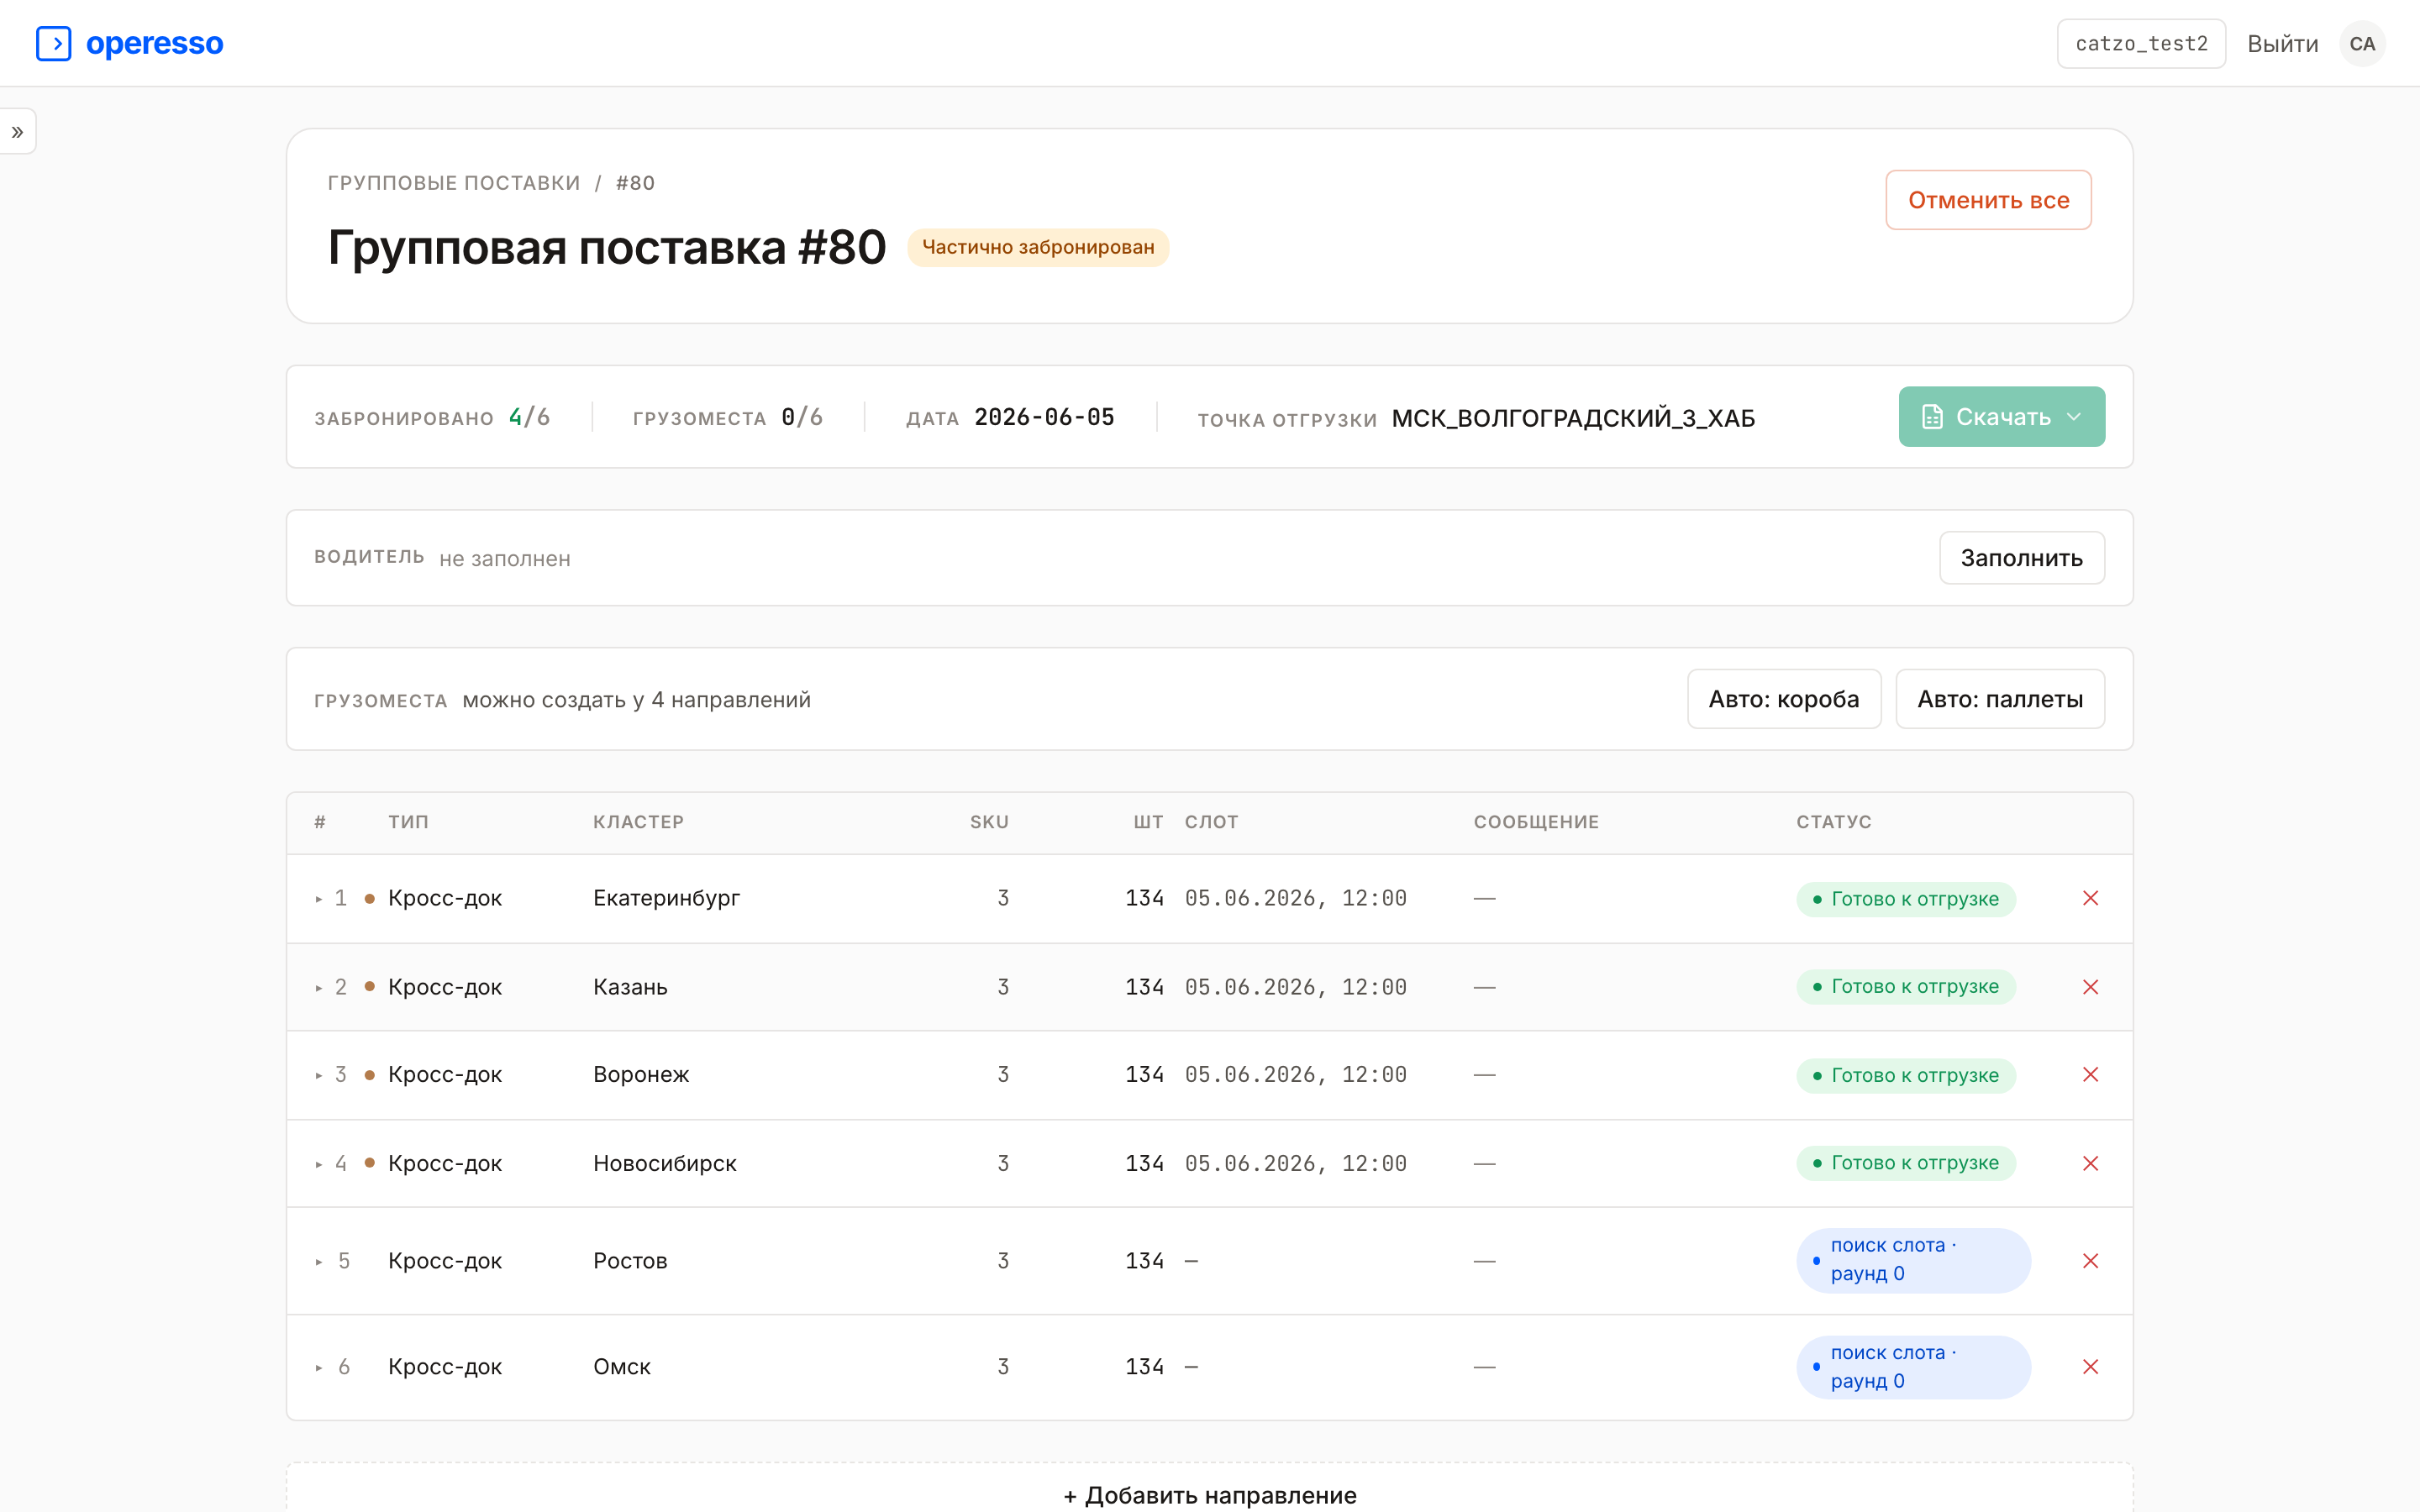The width and height of the screenshot is (2420, 1512).
Task: Click the Авто: короба button
Action: point(1783,699)
